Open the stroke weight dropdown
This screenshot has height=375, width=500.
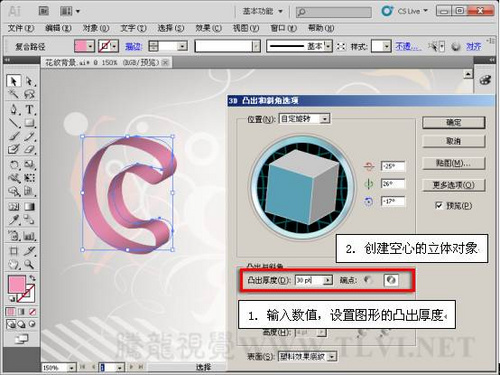click(182, 46)
